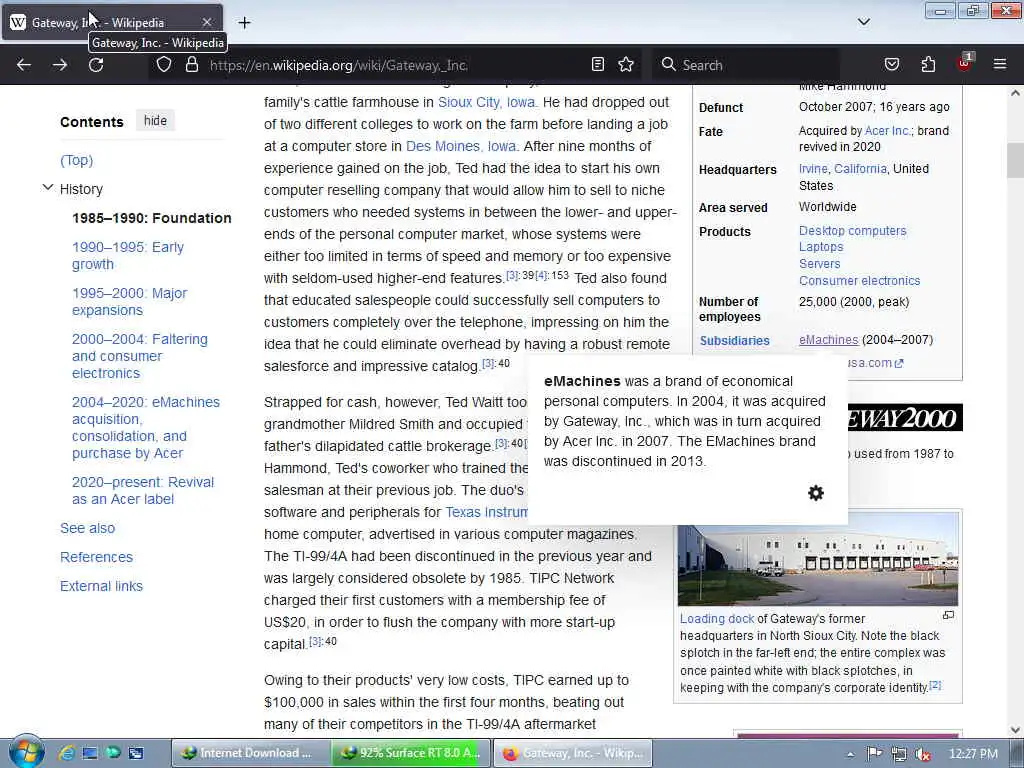Click the taskbar clock 12:27 PM
1024x768 pixels.
point(973,754)
